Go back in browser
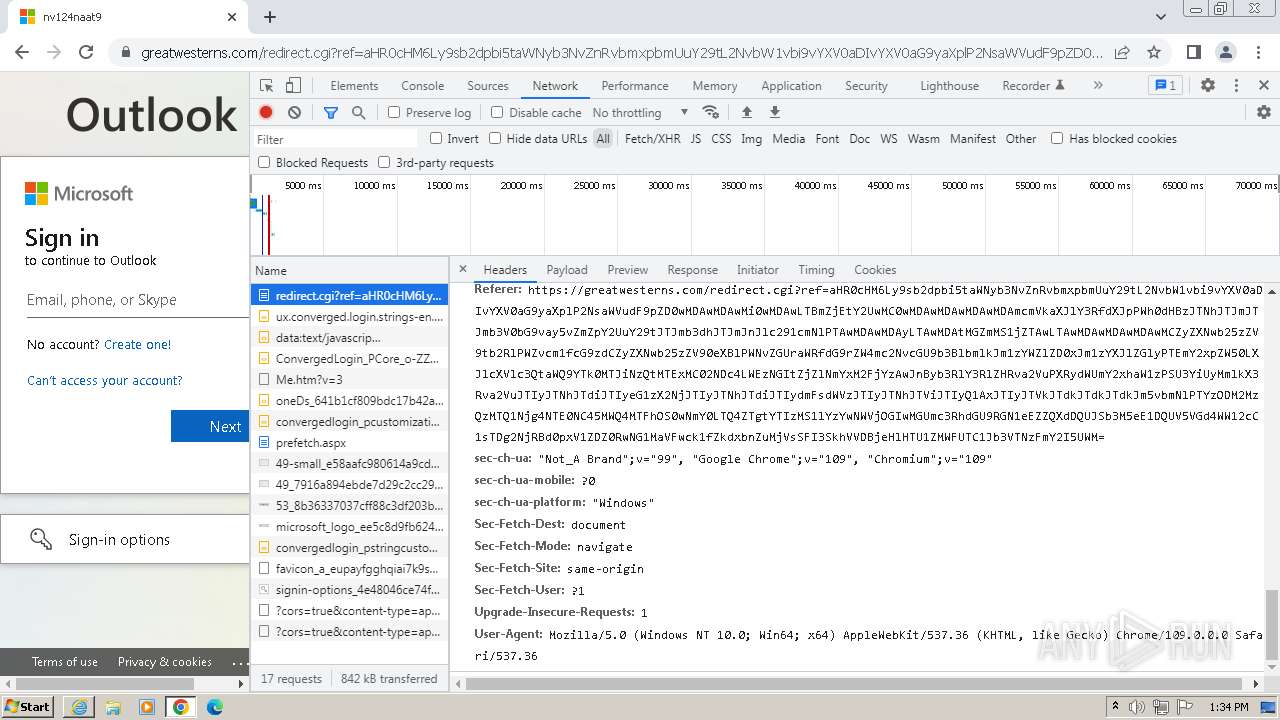Image resolution: width=1280 pixels, height=720 pixels. point(22,53)
